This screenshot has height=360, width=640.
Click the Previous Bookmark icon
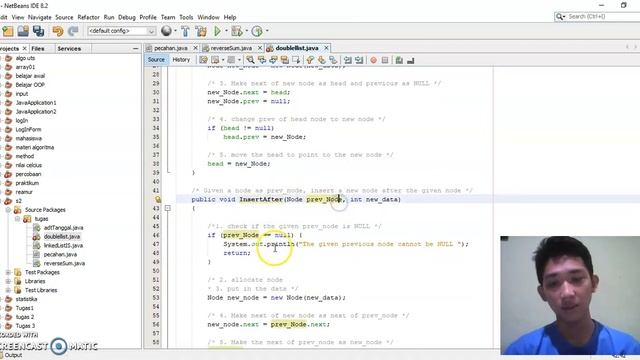point(310,60)
